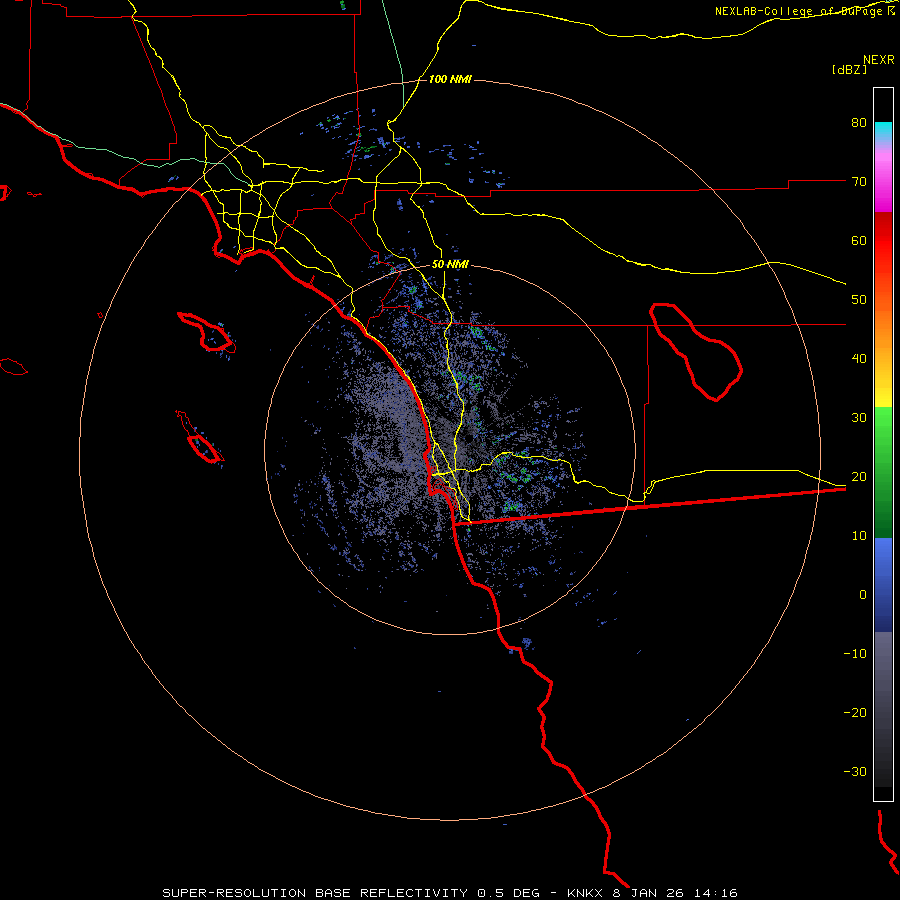900x900 pixels.
Task: Click the 30 value on dBZ scale
Action: 859,418
